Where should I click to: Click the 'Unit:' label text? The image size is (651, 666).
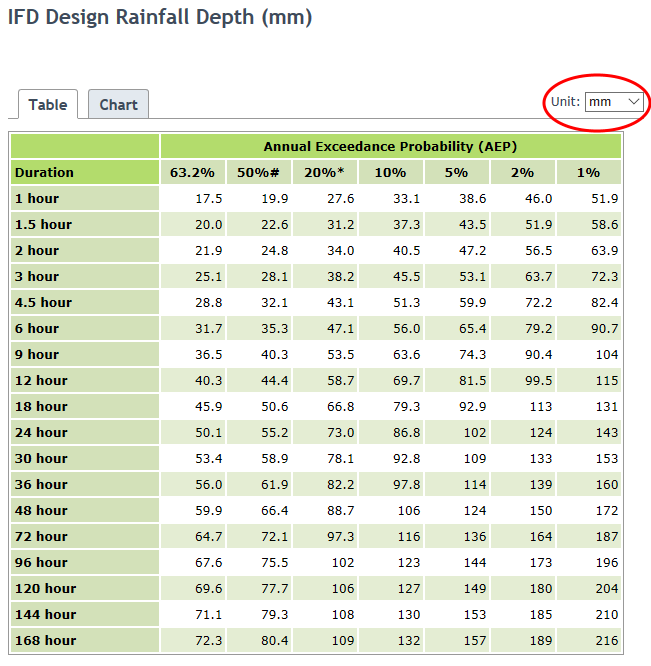point(565,102)
